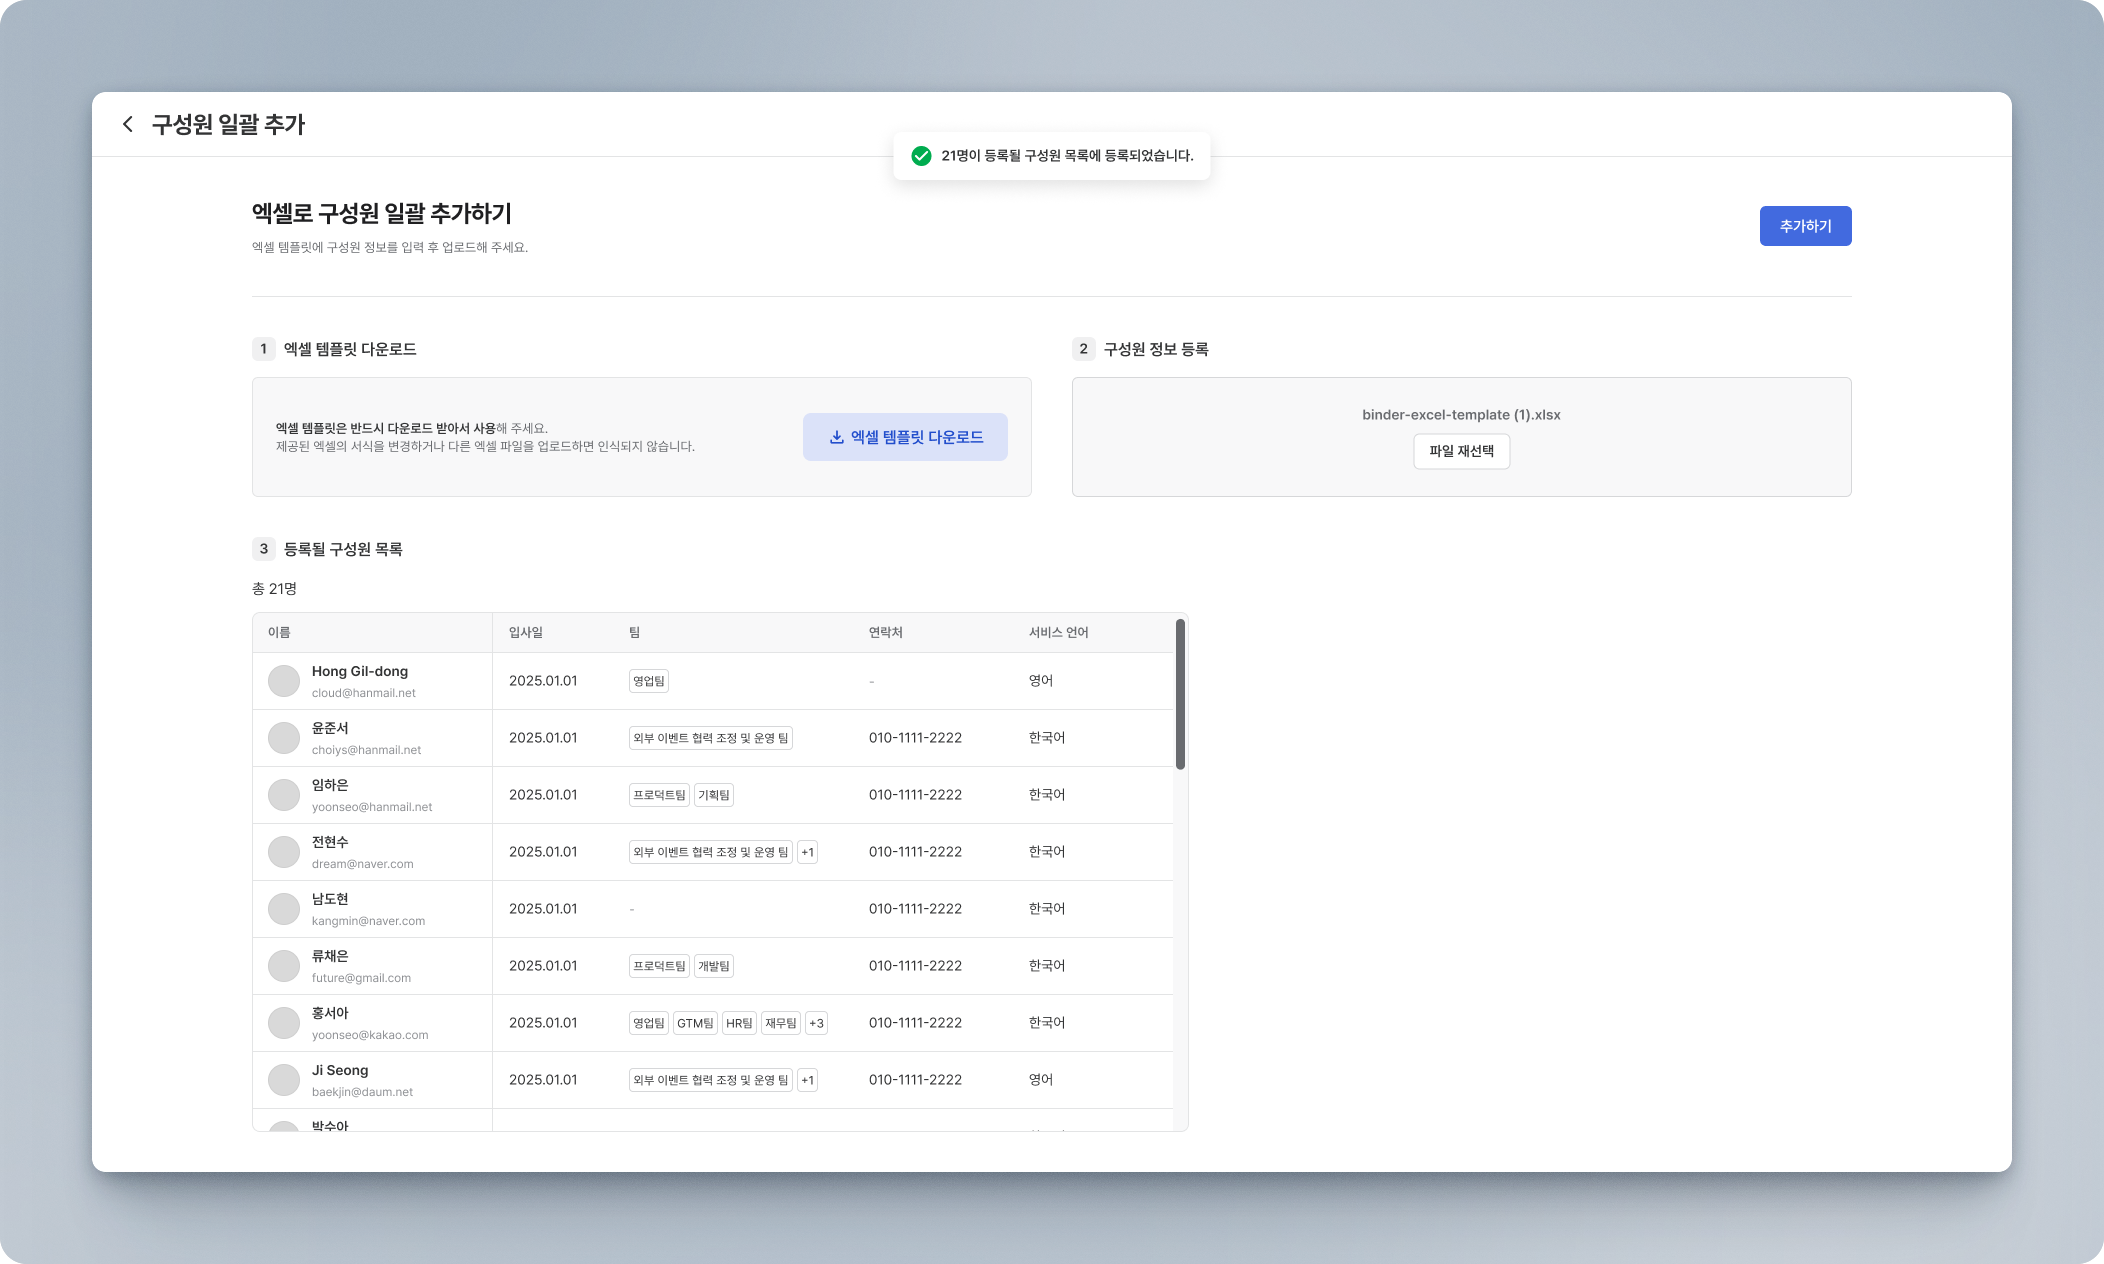This screenshot has width=2104, height=1264.
Task: Click the avatar next to 홍서아
Action: [x=284, y=1023]
